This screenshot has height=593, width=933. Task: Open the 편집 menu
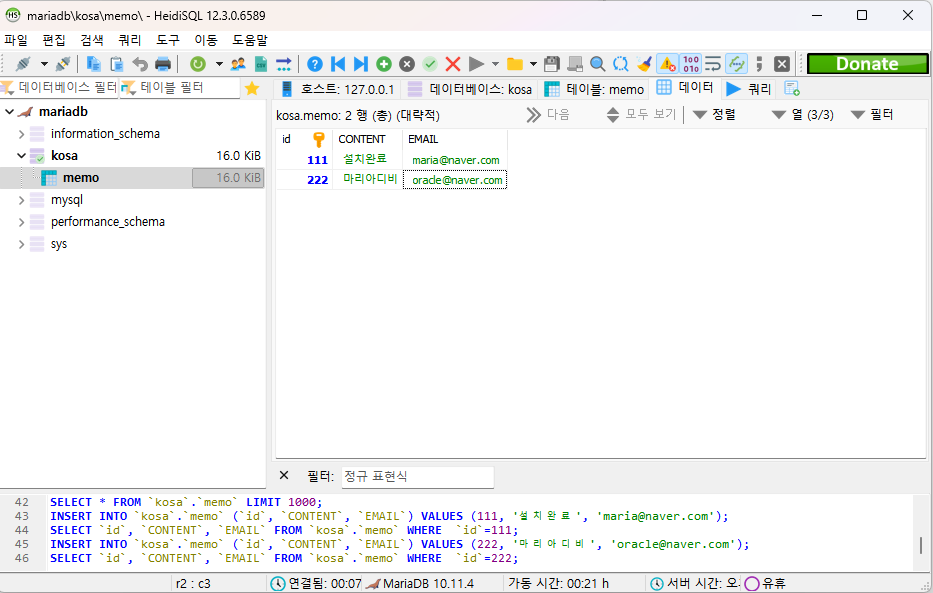(x=54, y=40)
